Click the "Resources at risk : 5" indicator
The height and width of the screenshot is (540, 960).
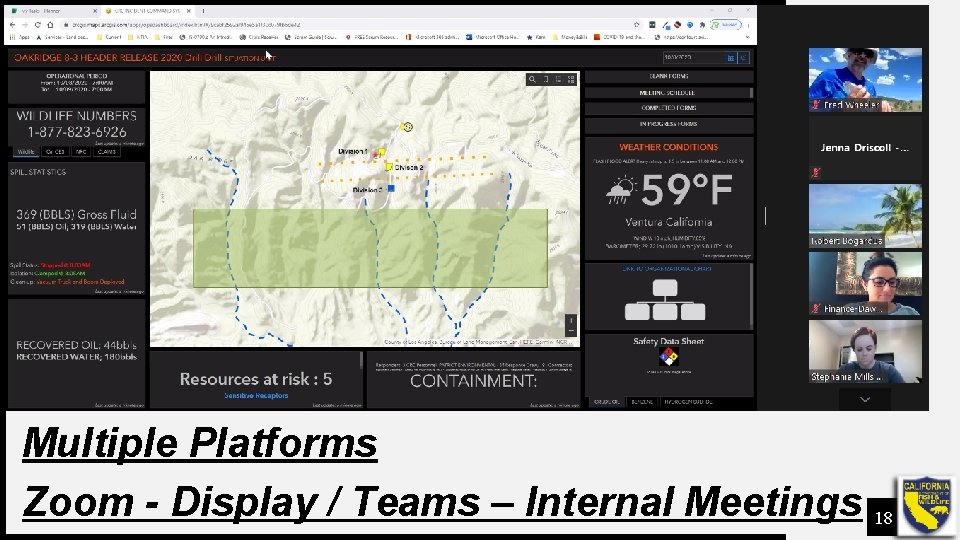click(x=256, y=380)
